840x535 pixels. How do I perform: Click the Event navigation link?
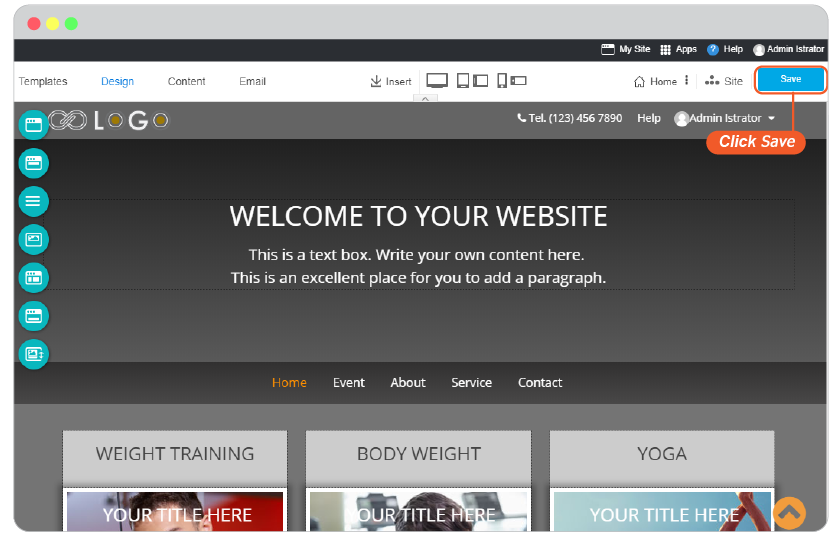pos(349,383)
